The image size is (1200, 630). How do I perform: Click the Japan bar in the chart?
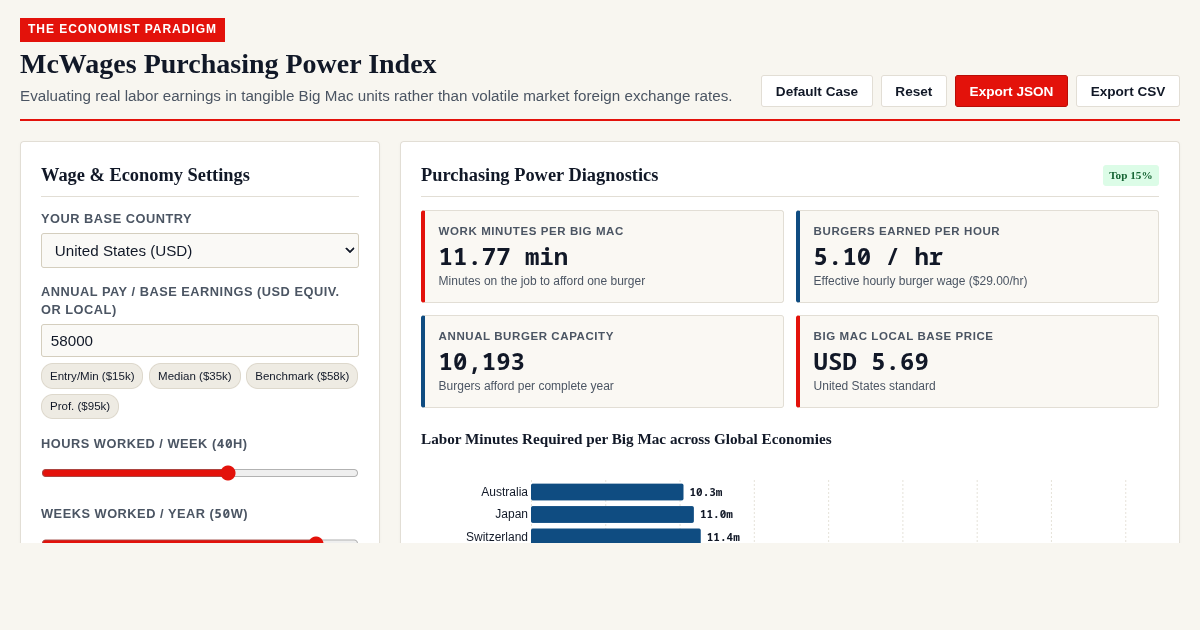click(x=612, y=514)
